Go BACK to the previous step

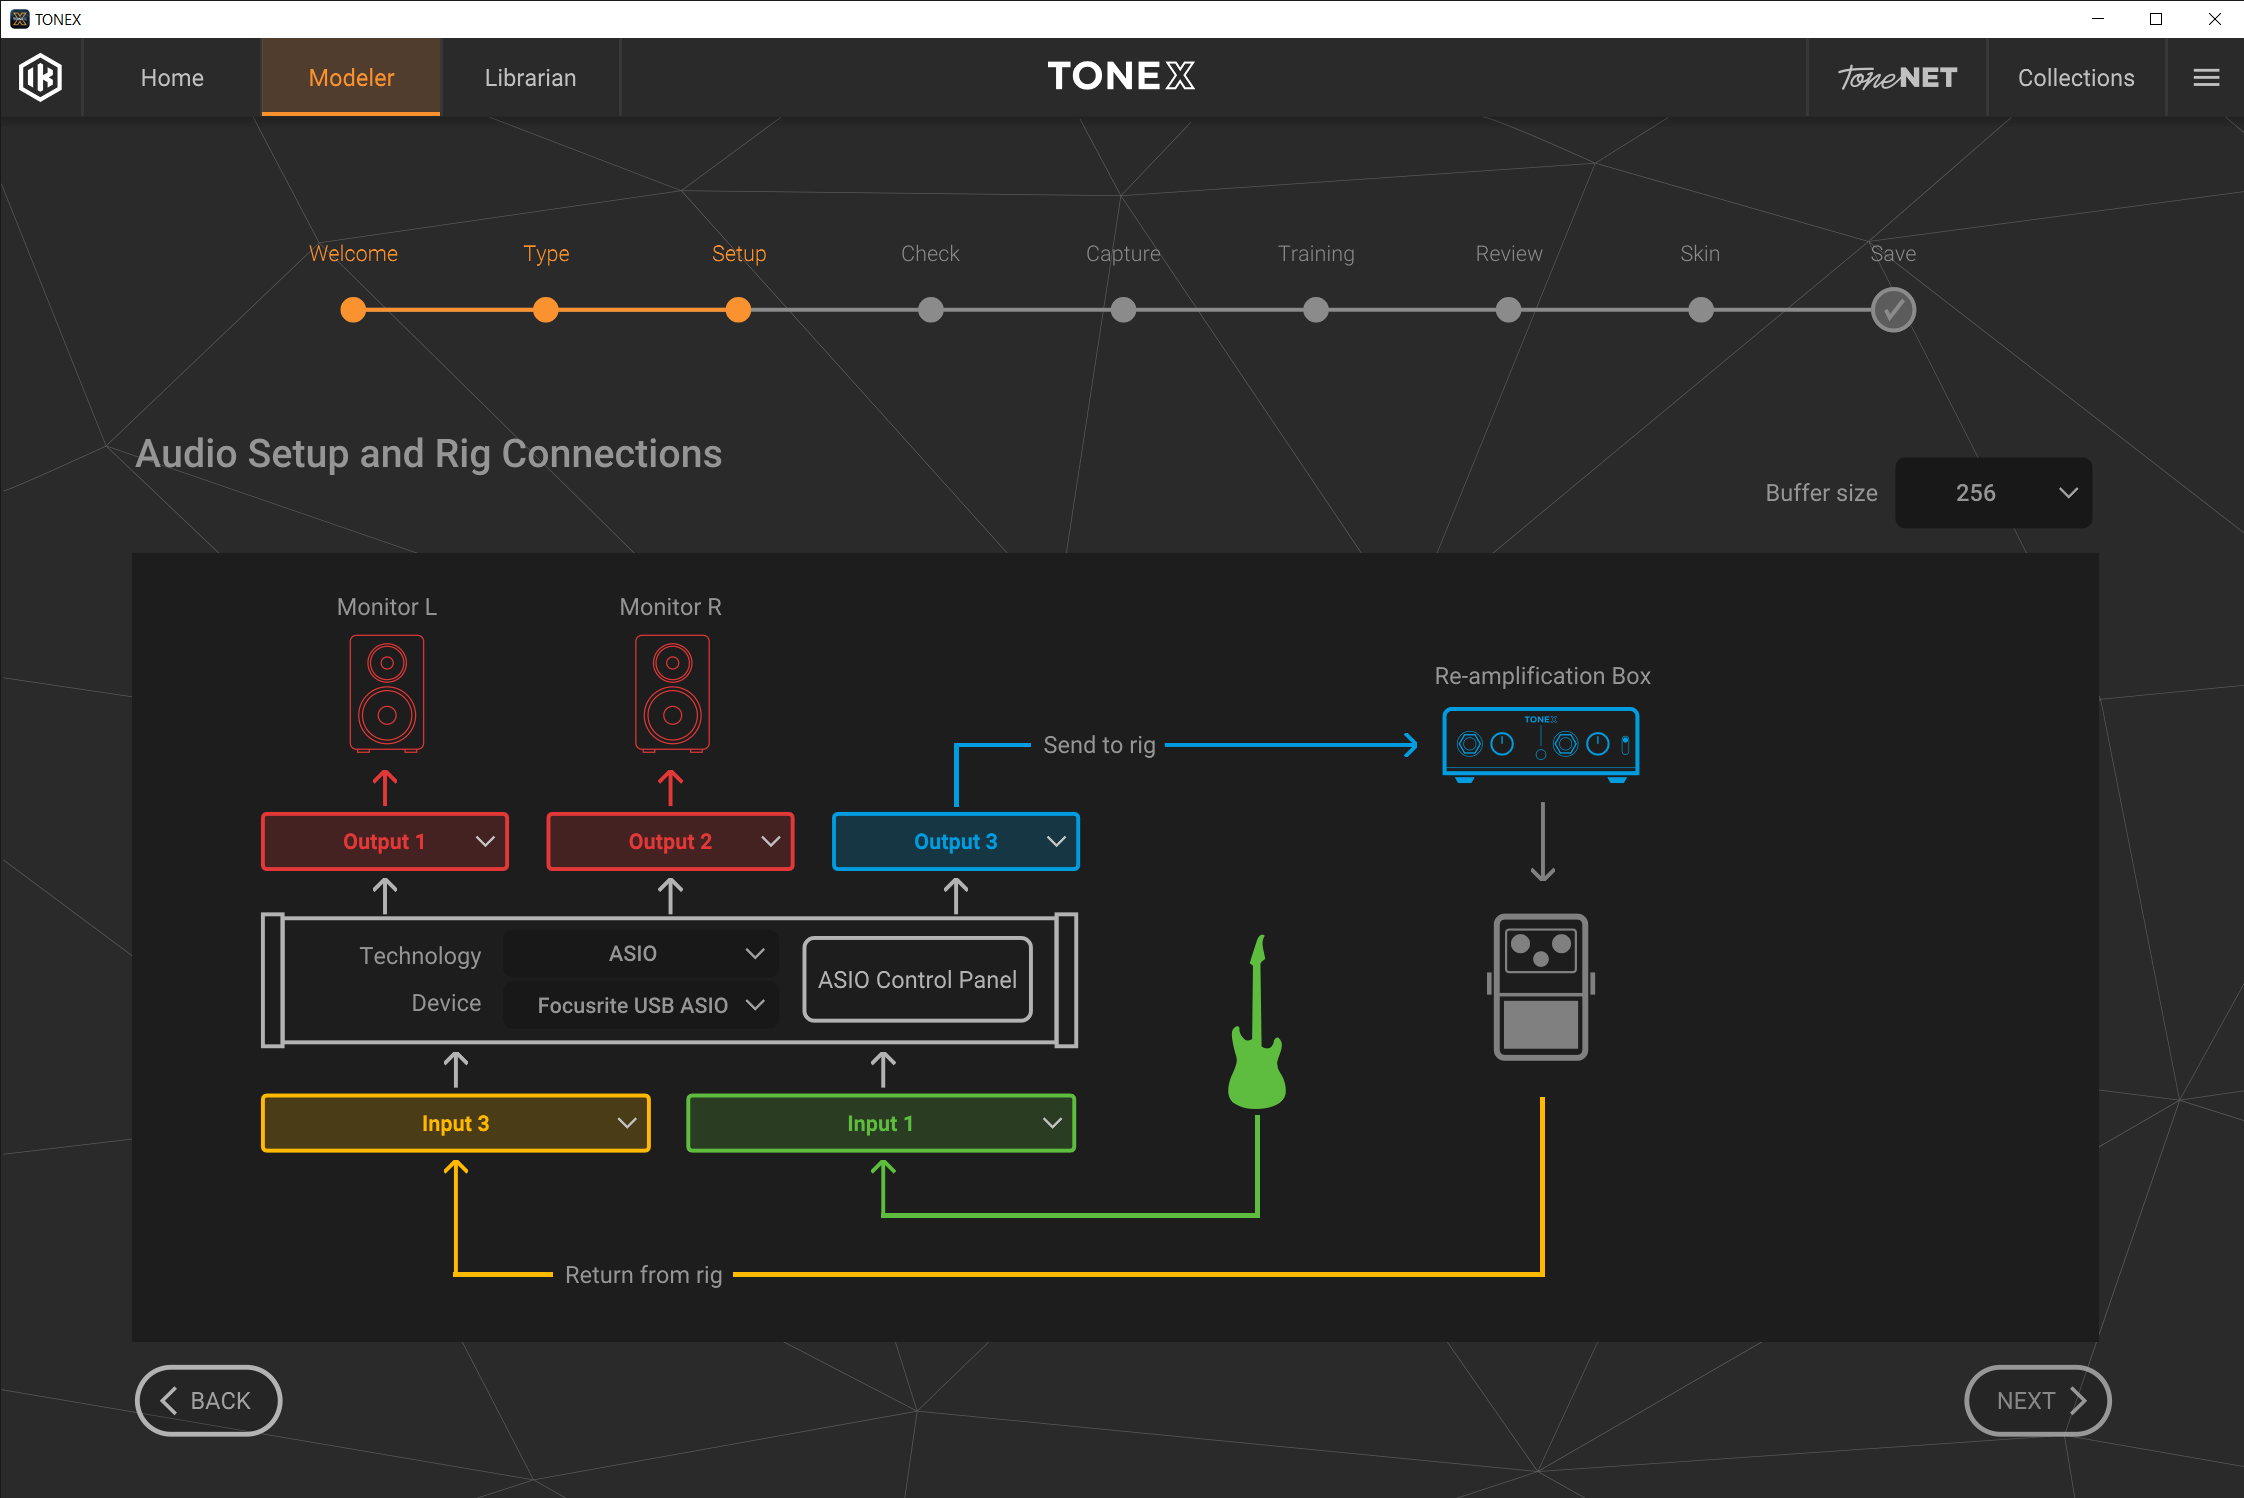coord(208,1400)
